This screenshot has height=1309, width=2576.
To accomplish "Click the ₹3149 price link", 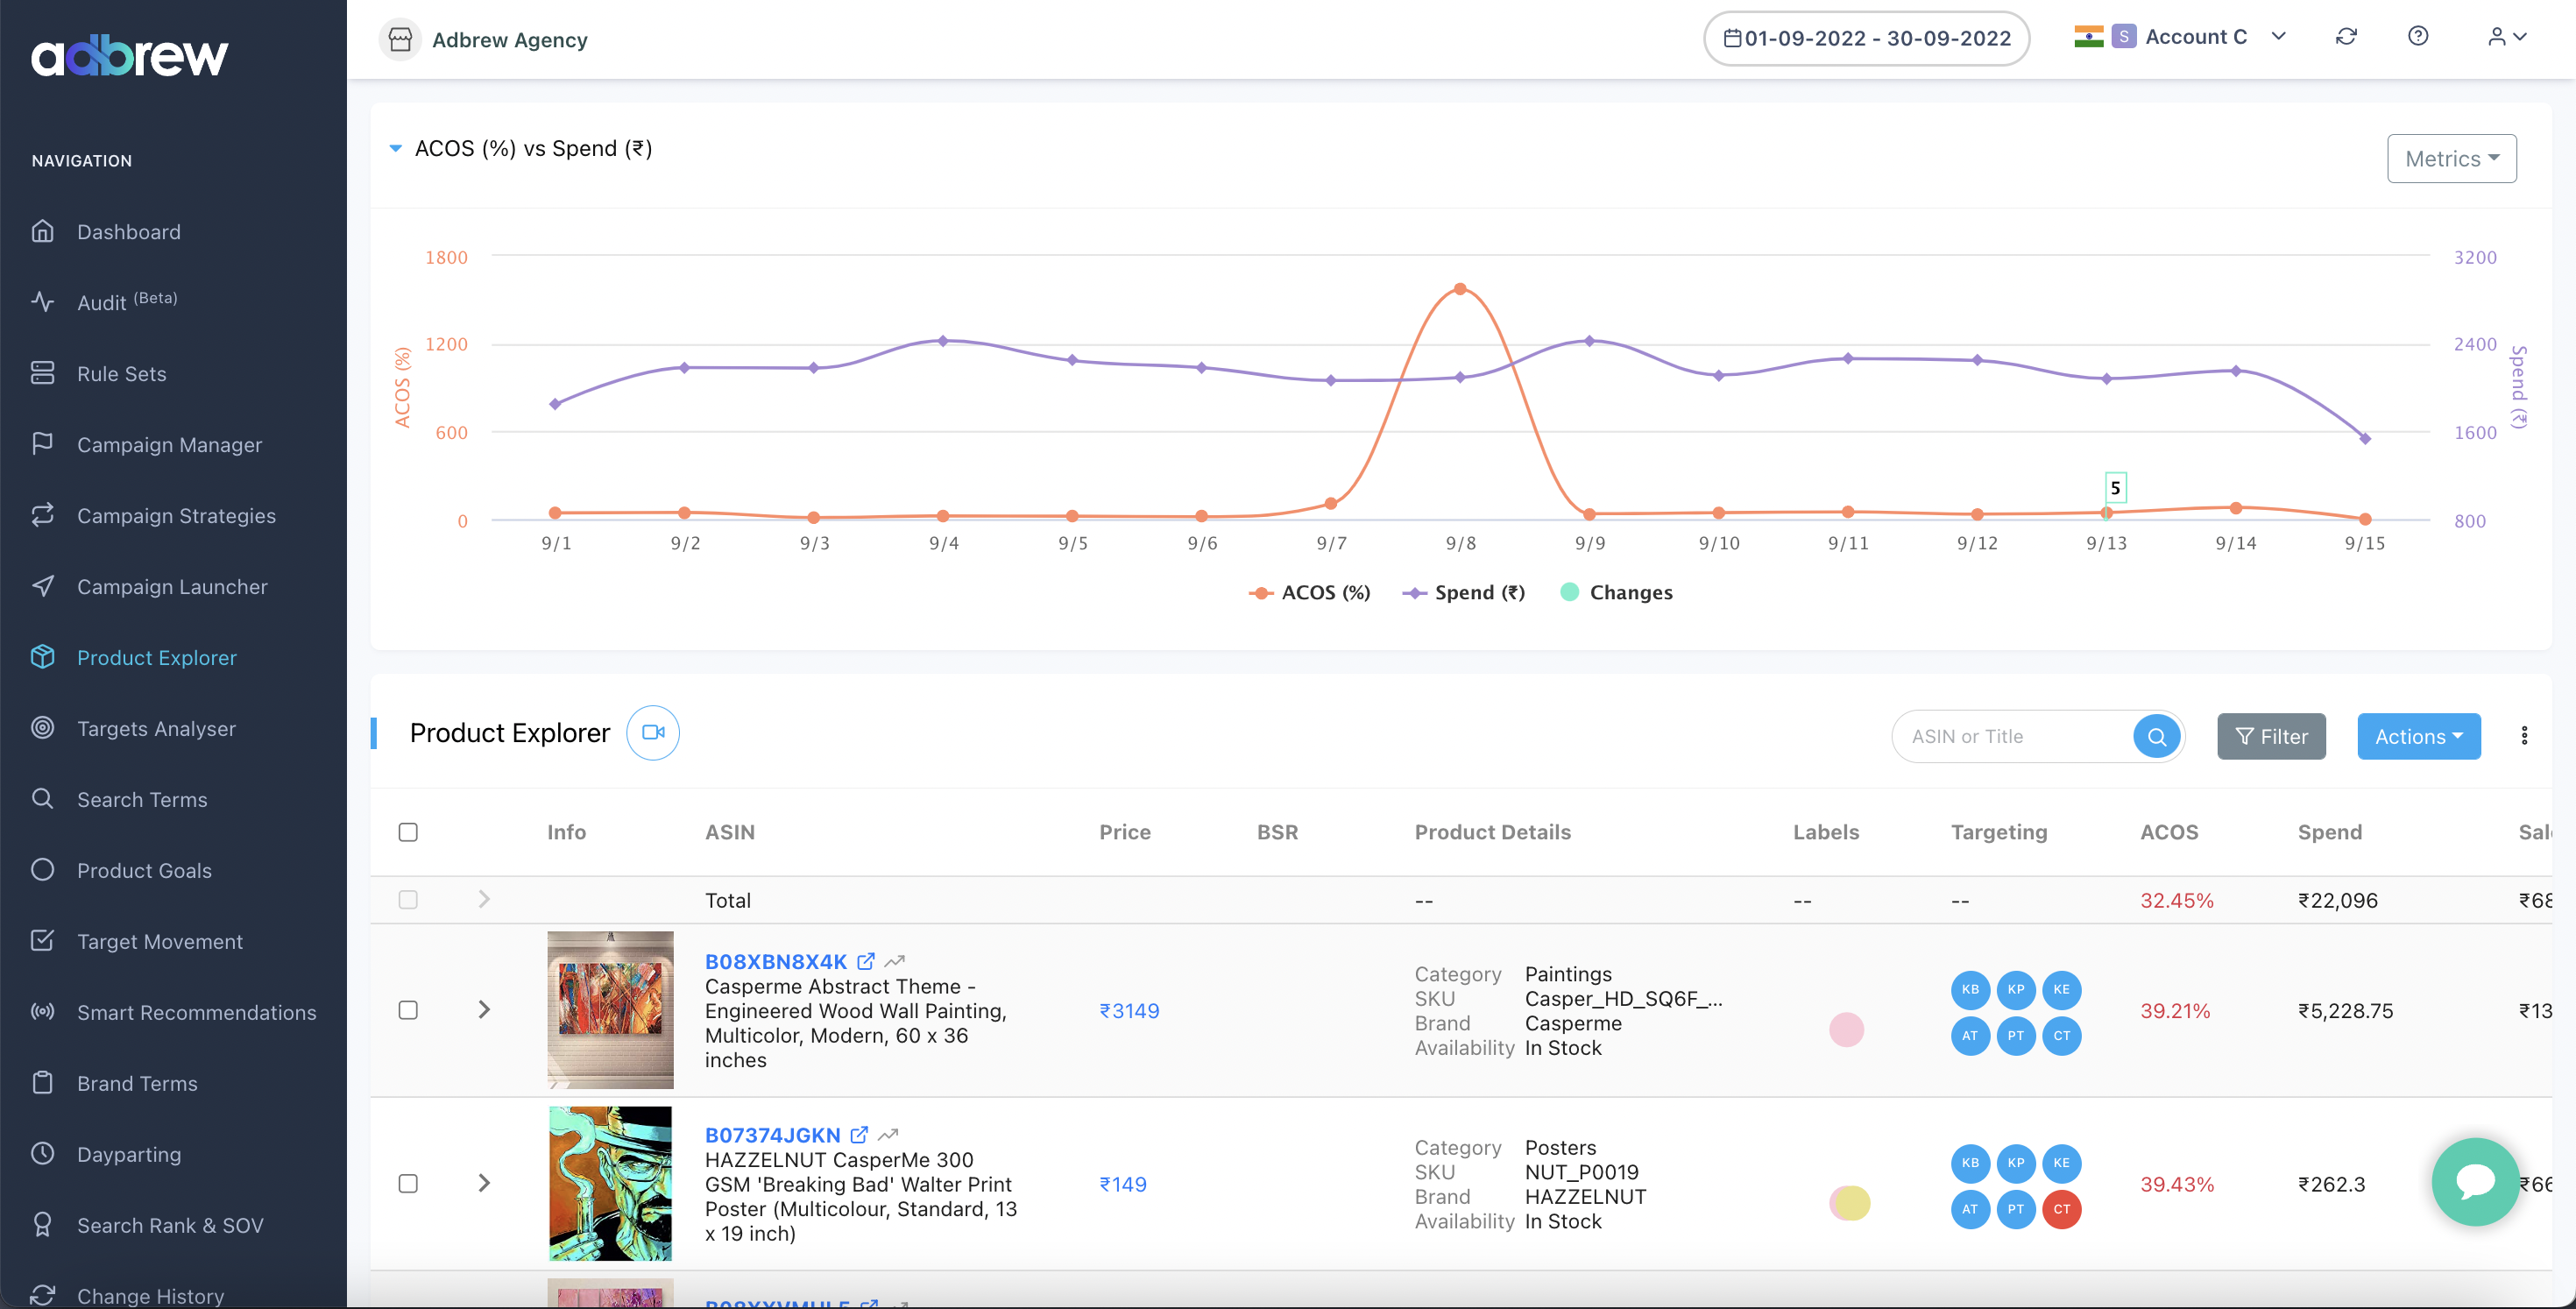I will (x=1129, y=1011).
